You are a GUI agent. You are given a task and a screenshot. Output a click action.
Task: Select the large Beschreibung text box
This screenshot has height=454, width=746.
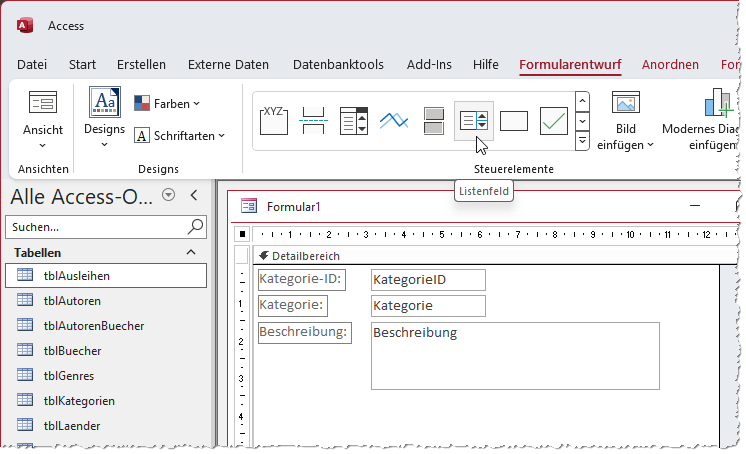tap(515, 356)
